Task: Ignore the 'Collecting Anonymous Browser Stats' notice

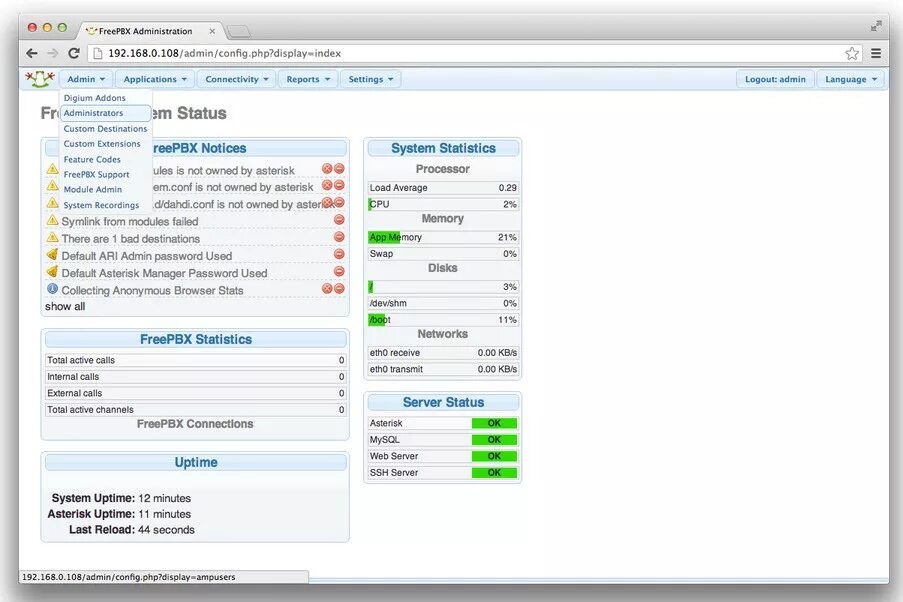Action: (x=339, y=289)
